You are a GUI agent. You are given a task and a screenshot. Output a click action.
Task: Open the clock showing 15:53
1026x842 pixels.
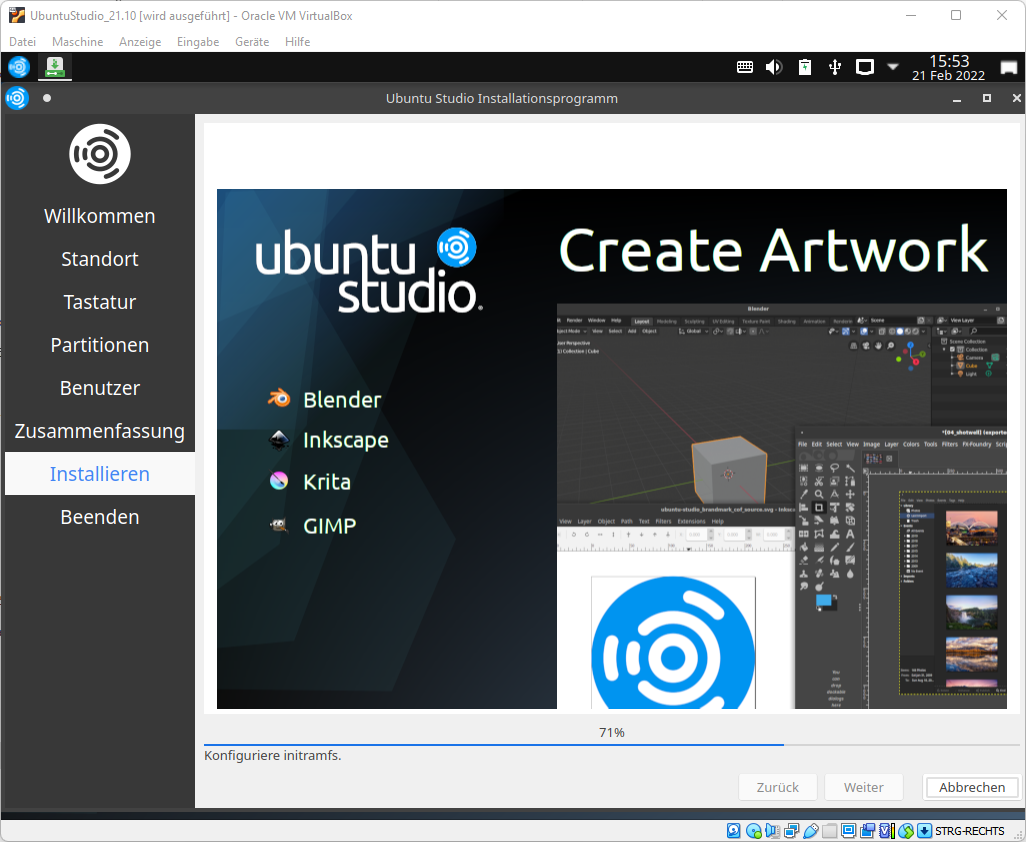(x=949, y=67)
